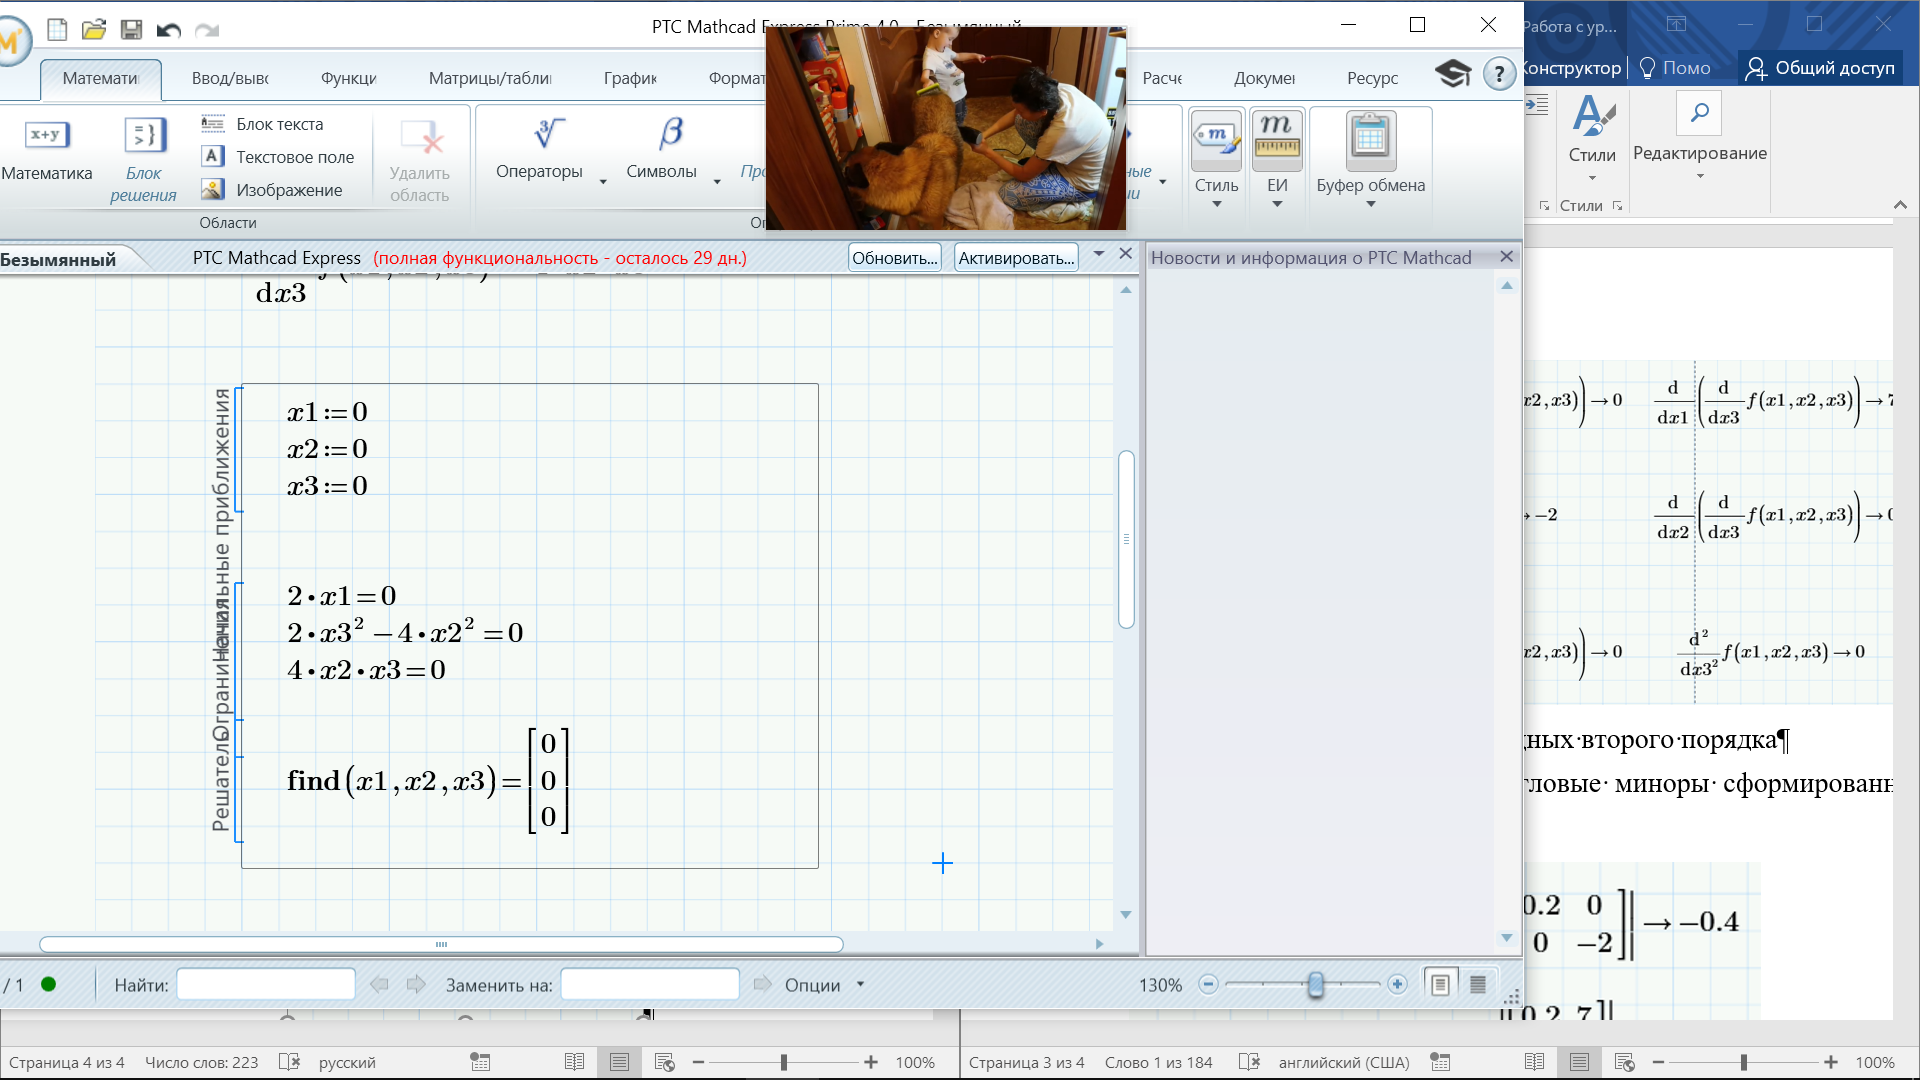Toggle draft view in Mathcad status bar
Image resolution: width=1920 pixels, height=1080 pixels.
pos(1478,985)
